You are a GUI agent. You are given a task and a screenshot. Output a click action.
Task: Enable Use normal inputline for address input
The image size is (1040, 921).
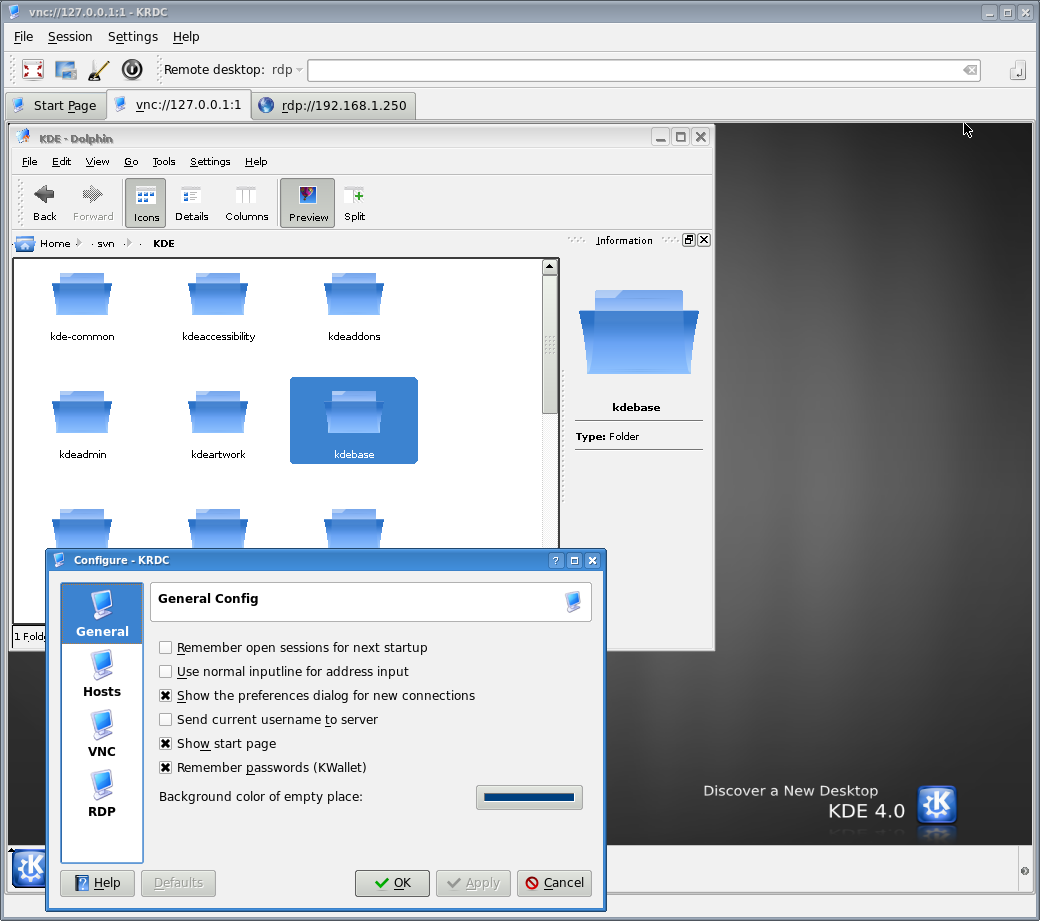[x=166, y=671]
